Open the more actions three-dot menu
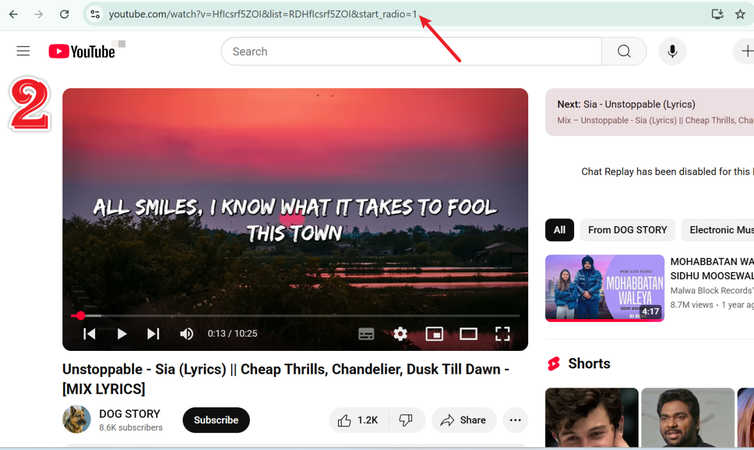The width and height of the screenshot is (754, 450). (515, 420)
